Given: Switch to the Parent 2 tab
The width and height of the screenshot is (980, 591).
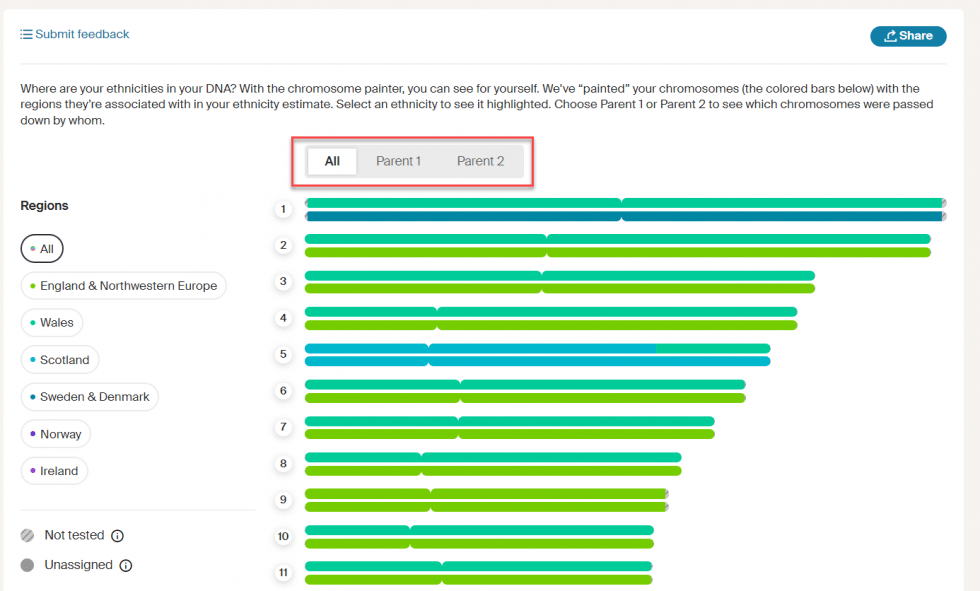Looking at the screenshot, I should click(x=480, y=160).
